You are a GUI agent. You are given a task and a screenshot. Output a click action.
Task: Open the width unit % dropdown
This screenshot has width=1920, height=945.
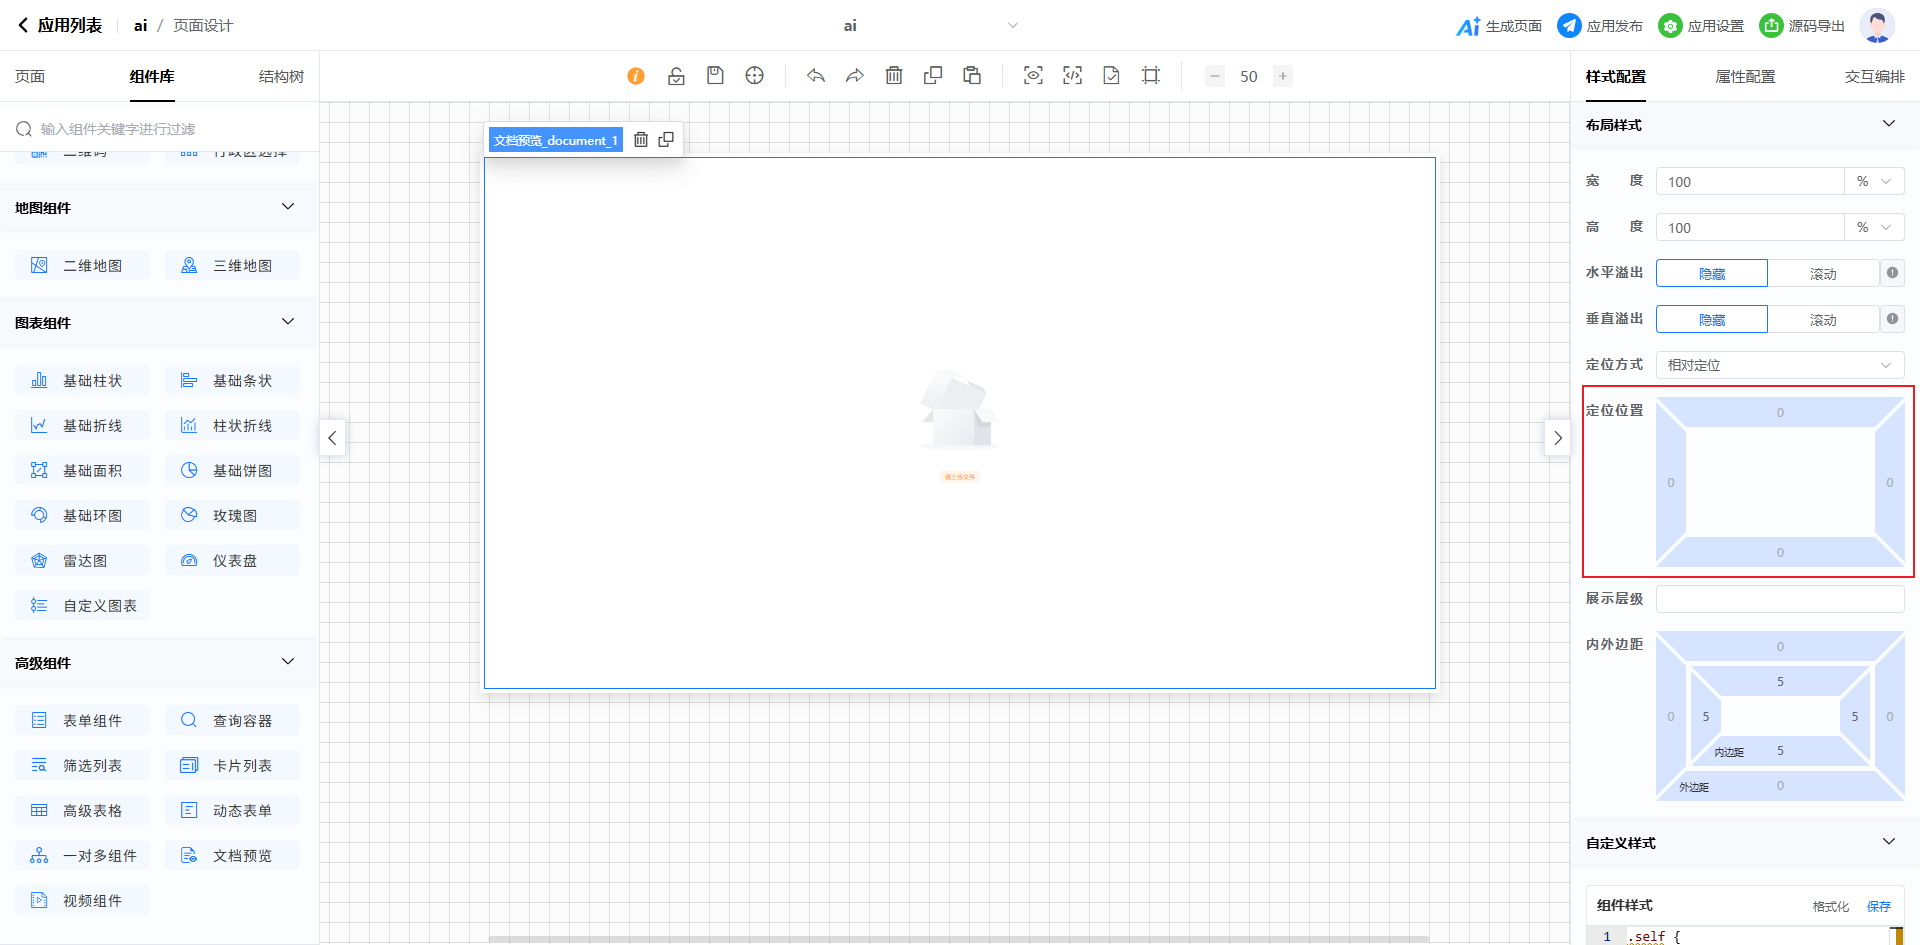1873,182
